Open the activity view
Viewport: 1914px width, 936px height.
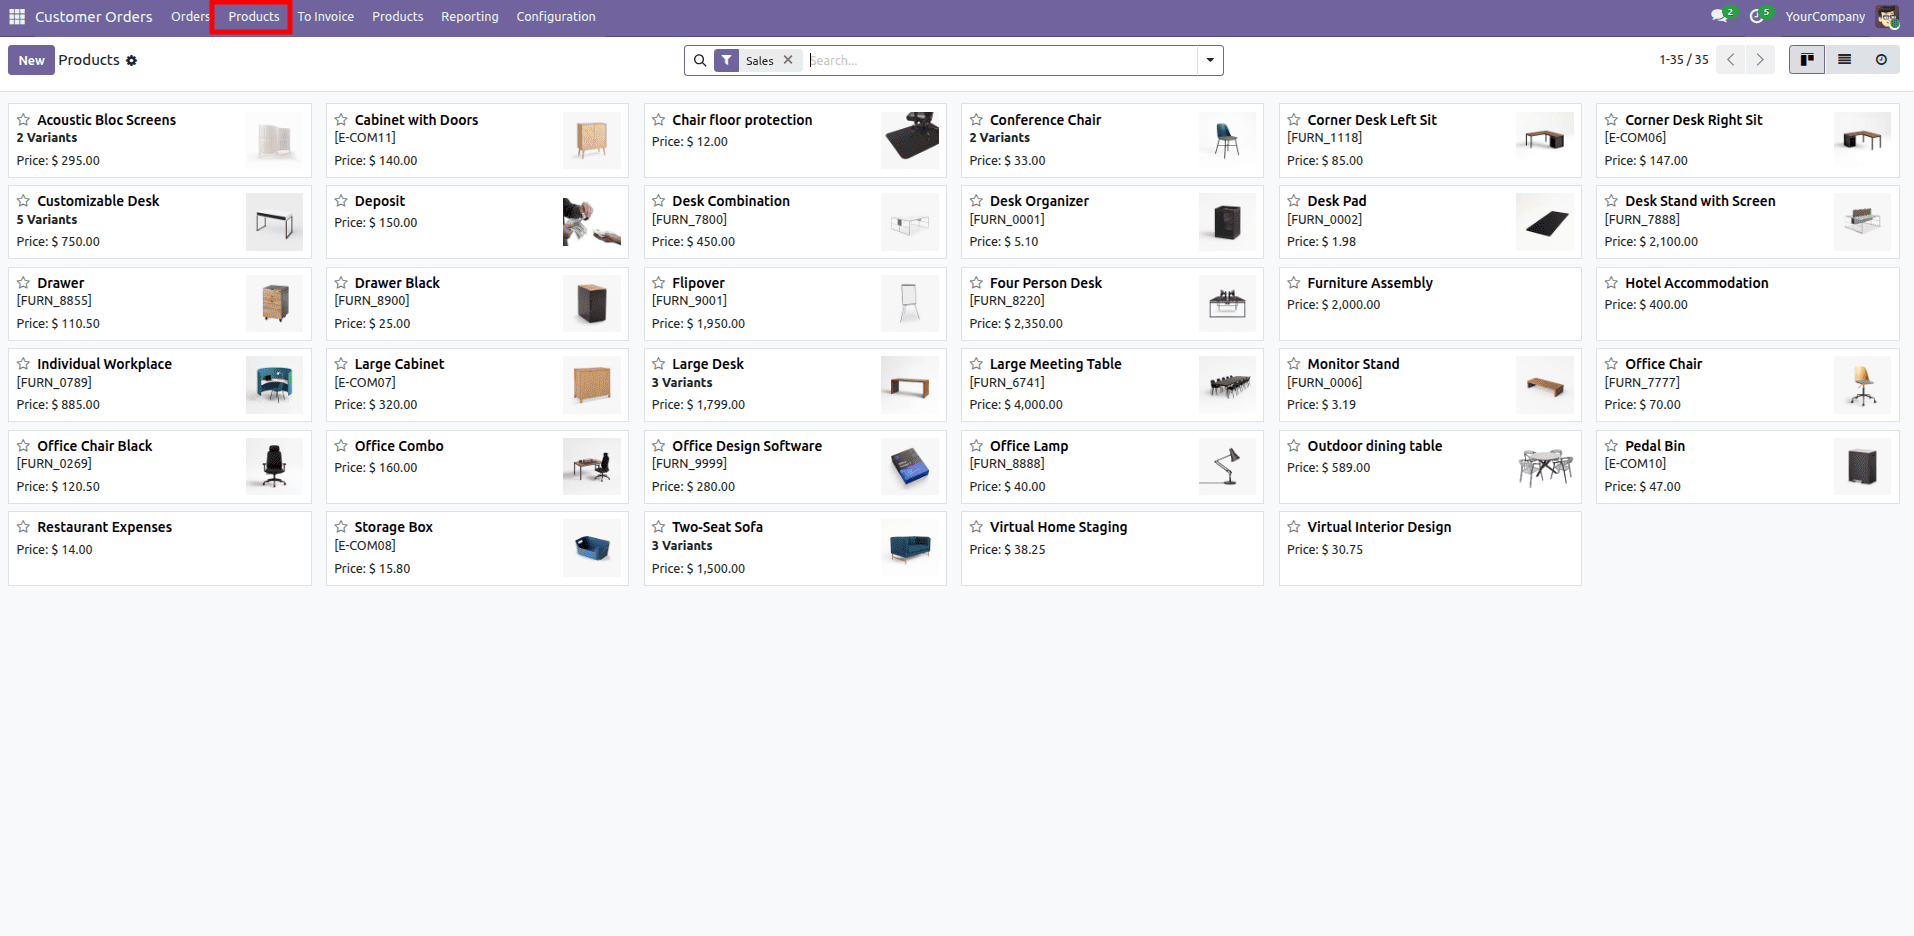point(1881,59)
